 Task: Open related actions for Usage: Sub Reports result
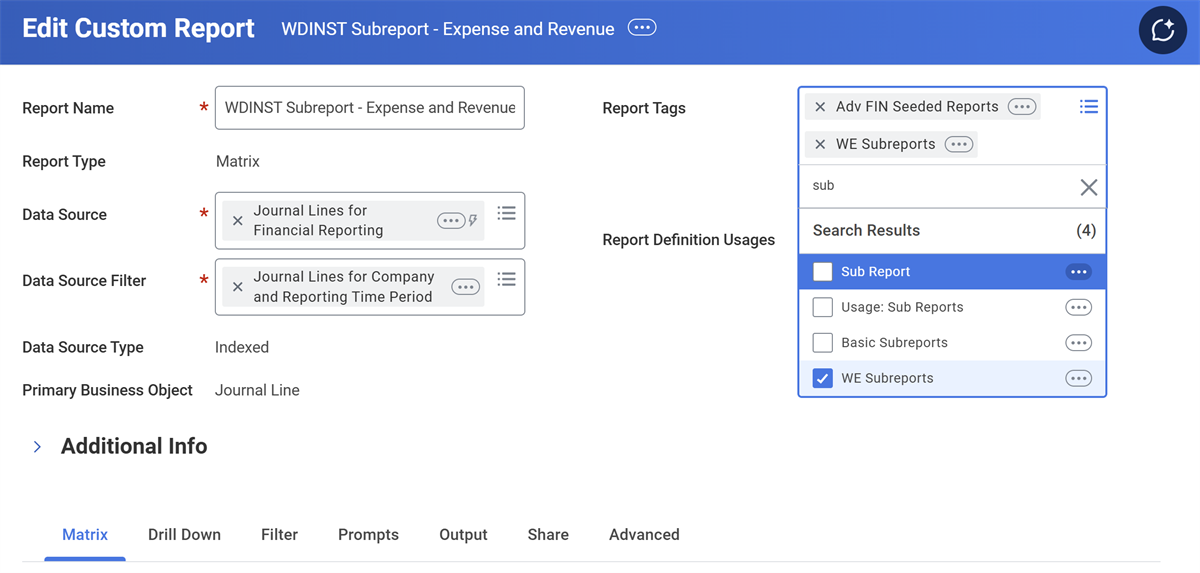(x=1078, y=307)
